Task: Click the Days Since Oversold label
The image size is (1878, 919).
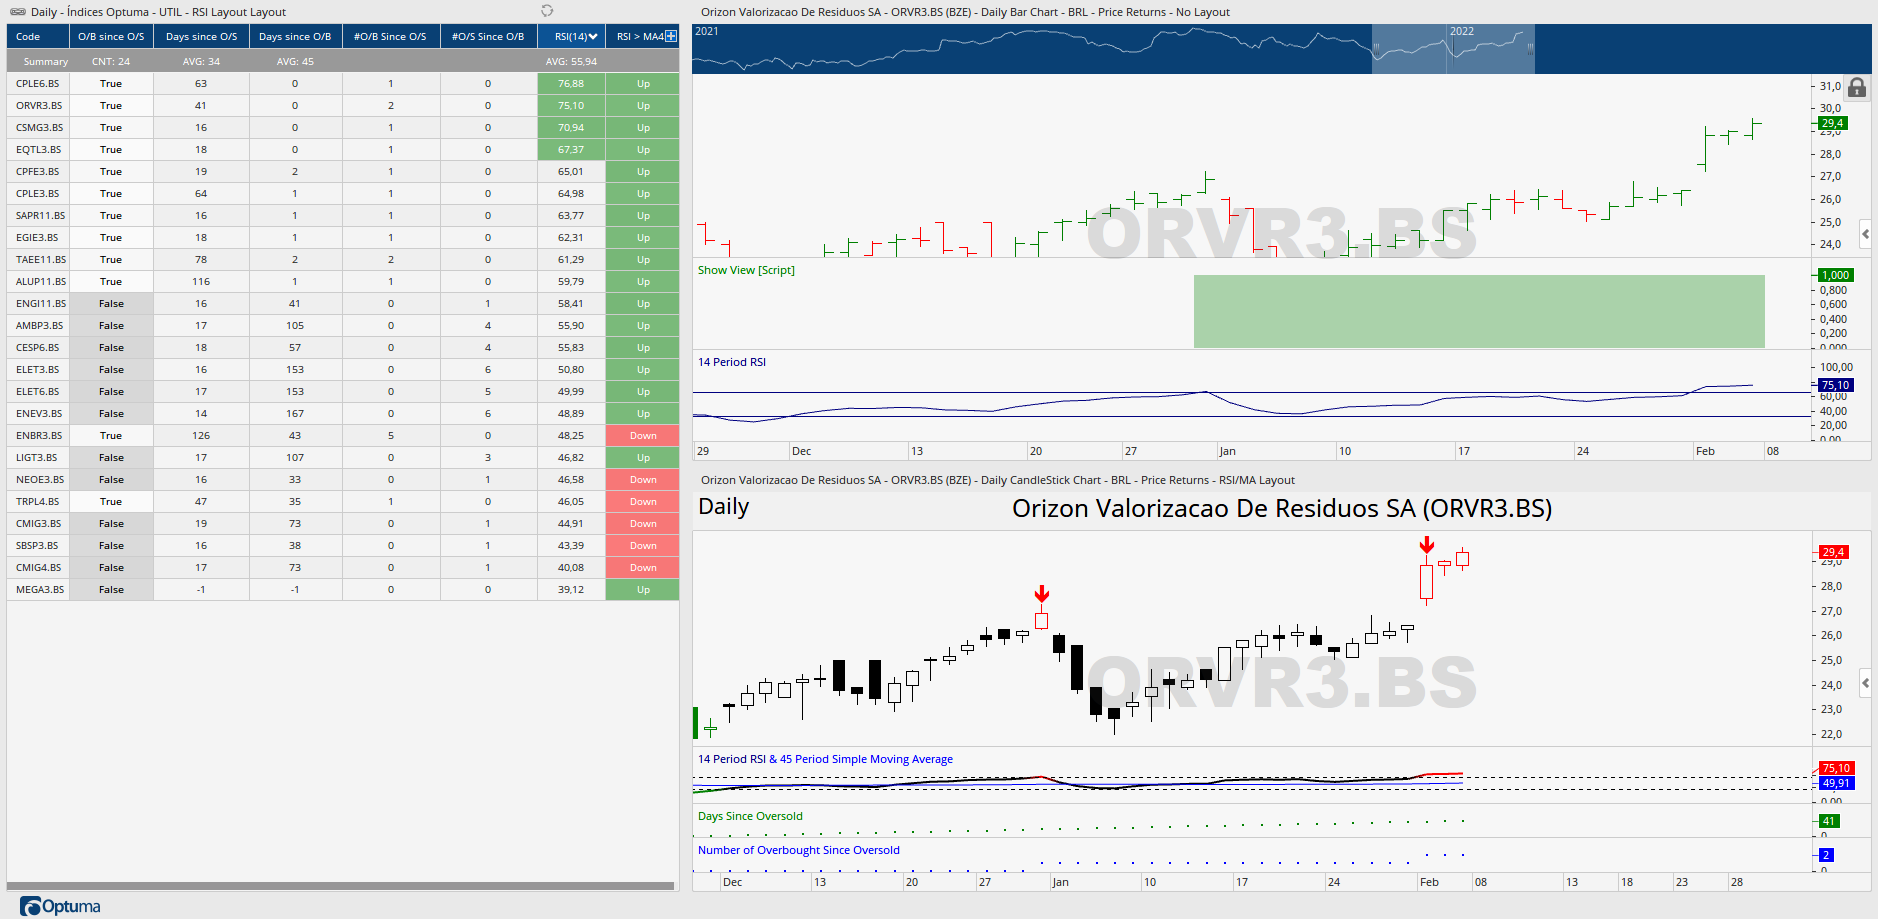Action: coord(750,816)
